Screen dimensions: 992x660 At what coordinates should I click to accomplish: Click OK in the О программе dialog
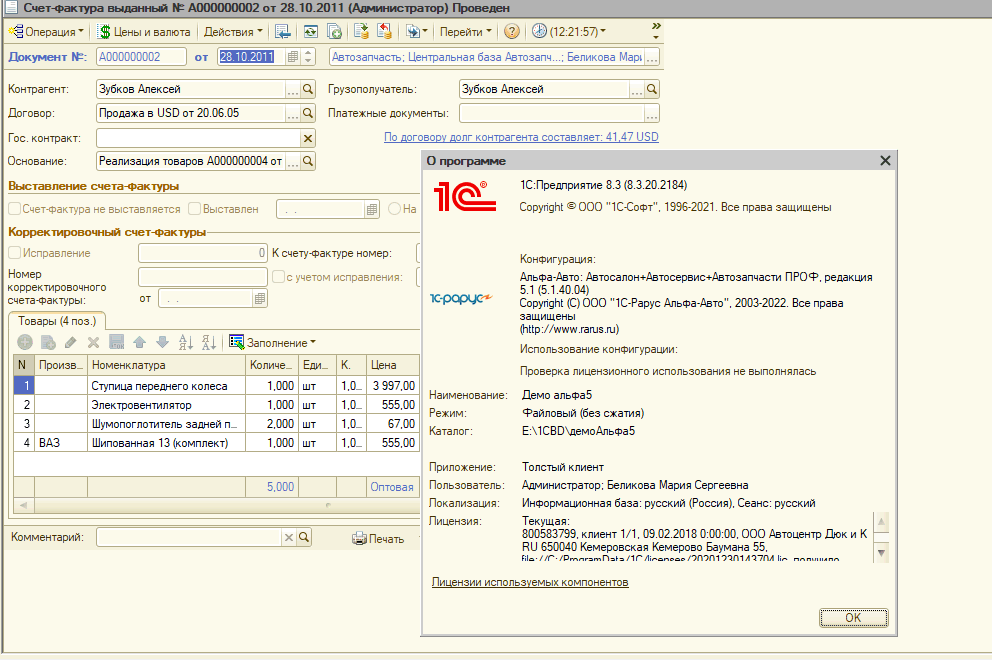point(853,618)
